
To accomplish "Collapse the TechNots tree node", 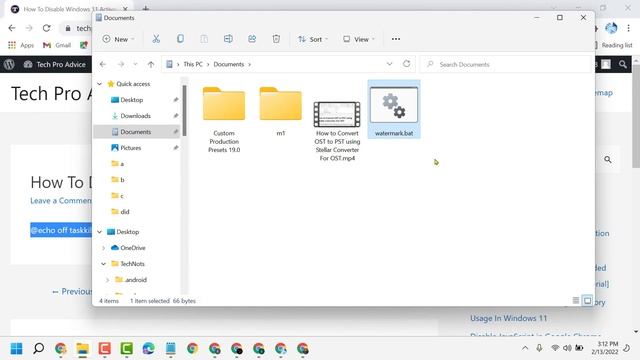I will pos(104,264).
